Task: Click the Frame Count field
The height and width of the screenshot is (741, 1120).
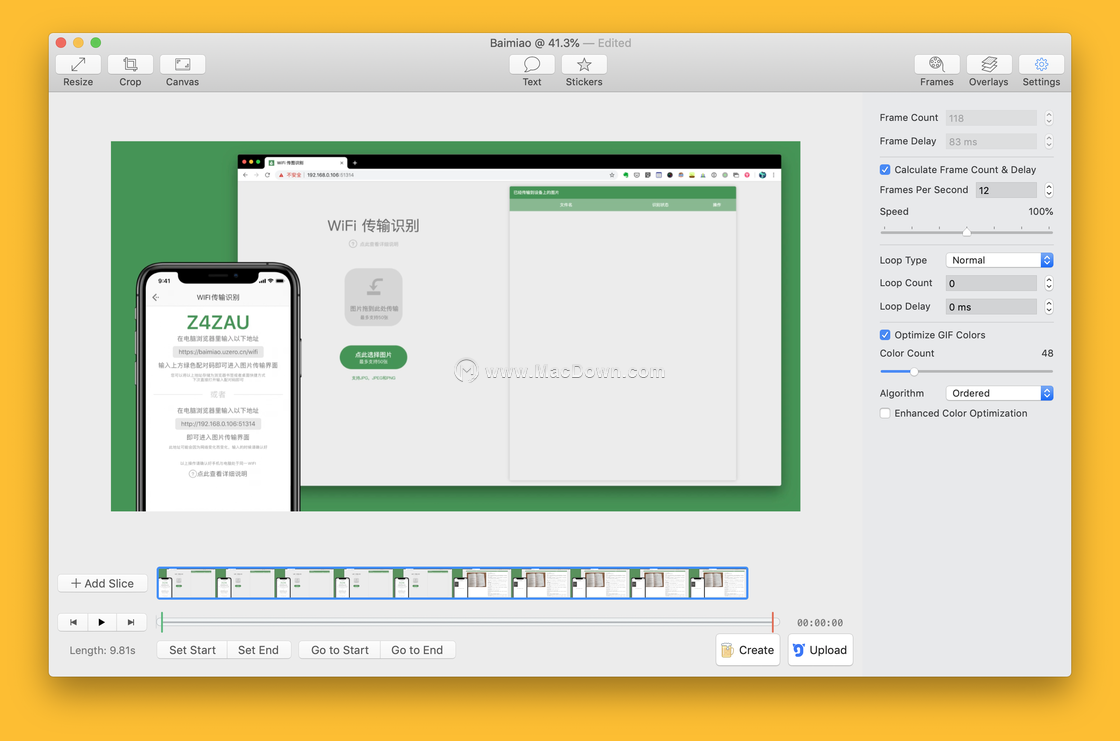Action: (991, 118)
